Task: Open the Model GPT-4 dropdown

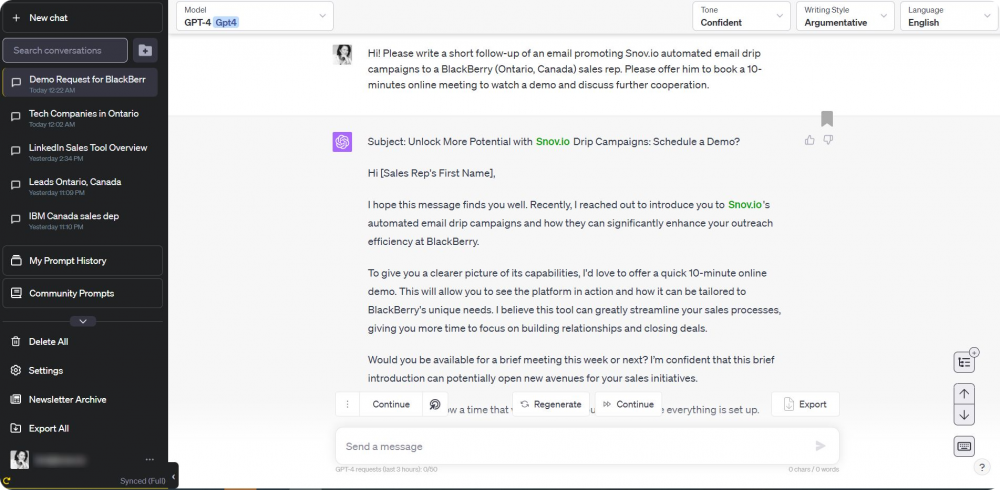Action: coord(255,17)
